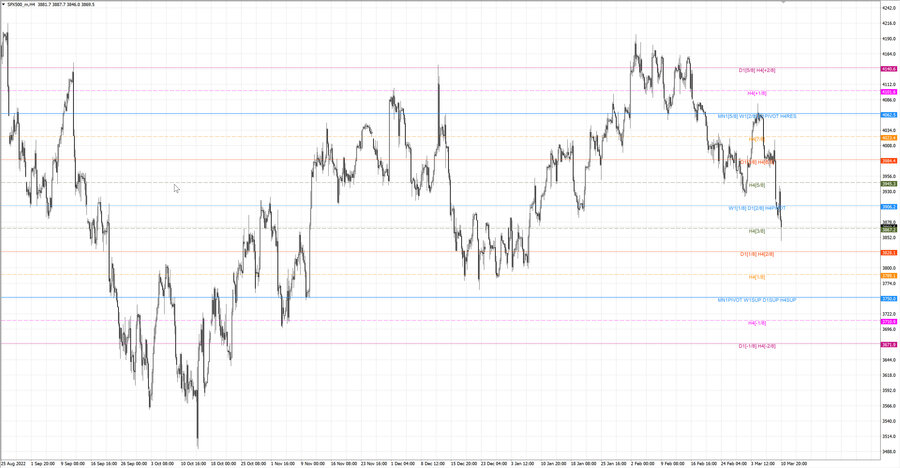Click the '25 Oct 08:00' time axis label
Image resolution: width=900 pixels, height=468 pixels.
254,463
